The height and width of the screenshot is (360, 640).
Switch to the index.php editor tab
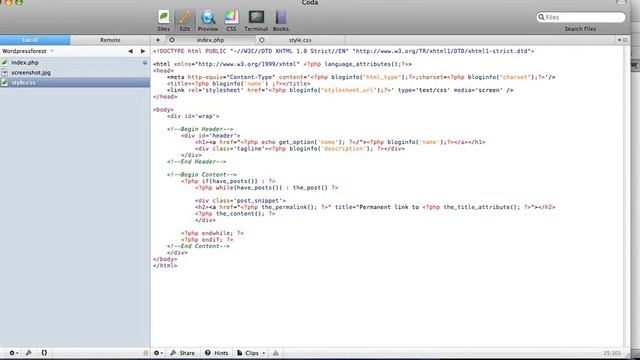(210, 40)
